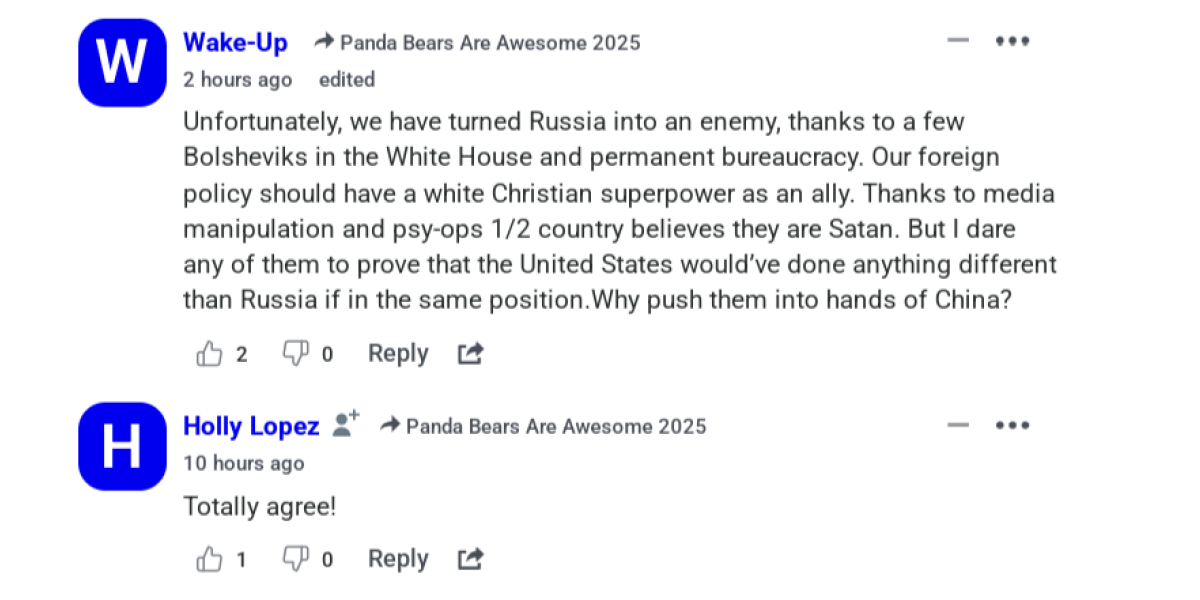Follow Holly Lopez using add-user icon
The height and width of the screenshot is (600, 1200).
point(346,425)
